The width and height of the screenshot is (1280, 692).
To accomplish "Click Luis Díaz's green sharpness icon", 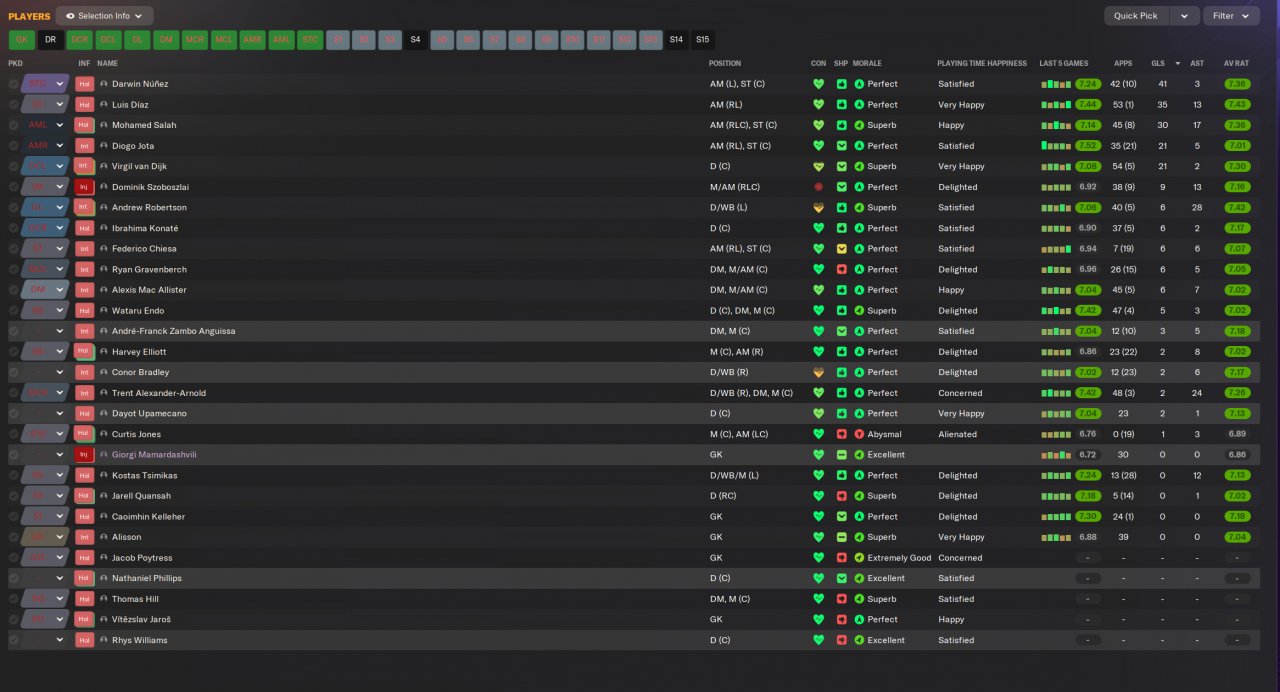I will (842, 105).
